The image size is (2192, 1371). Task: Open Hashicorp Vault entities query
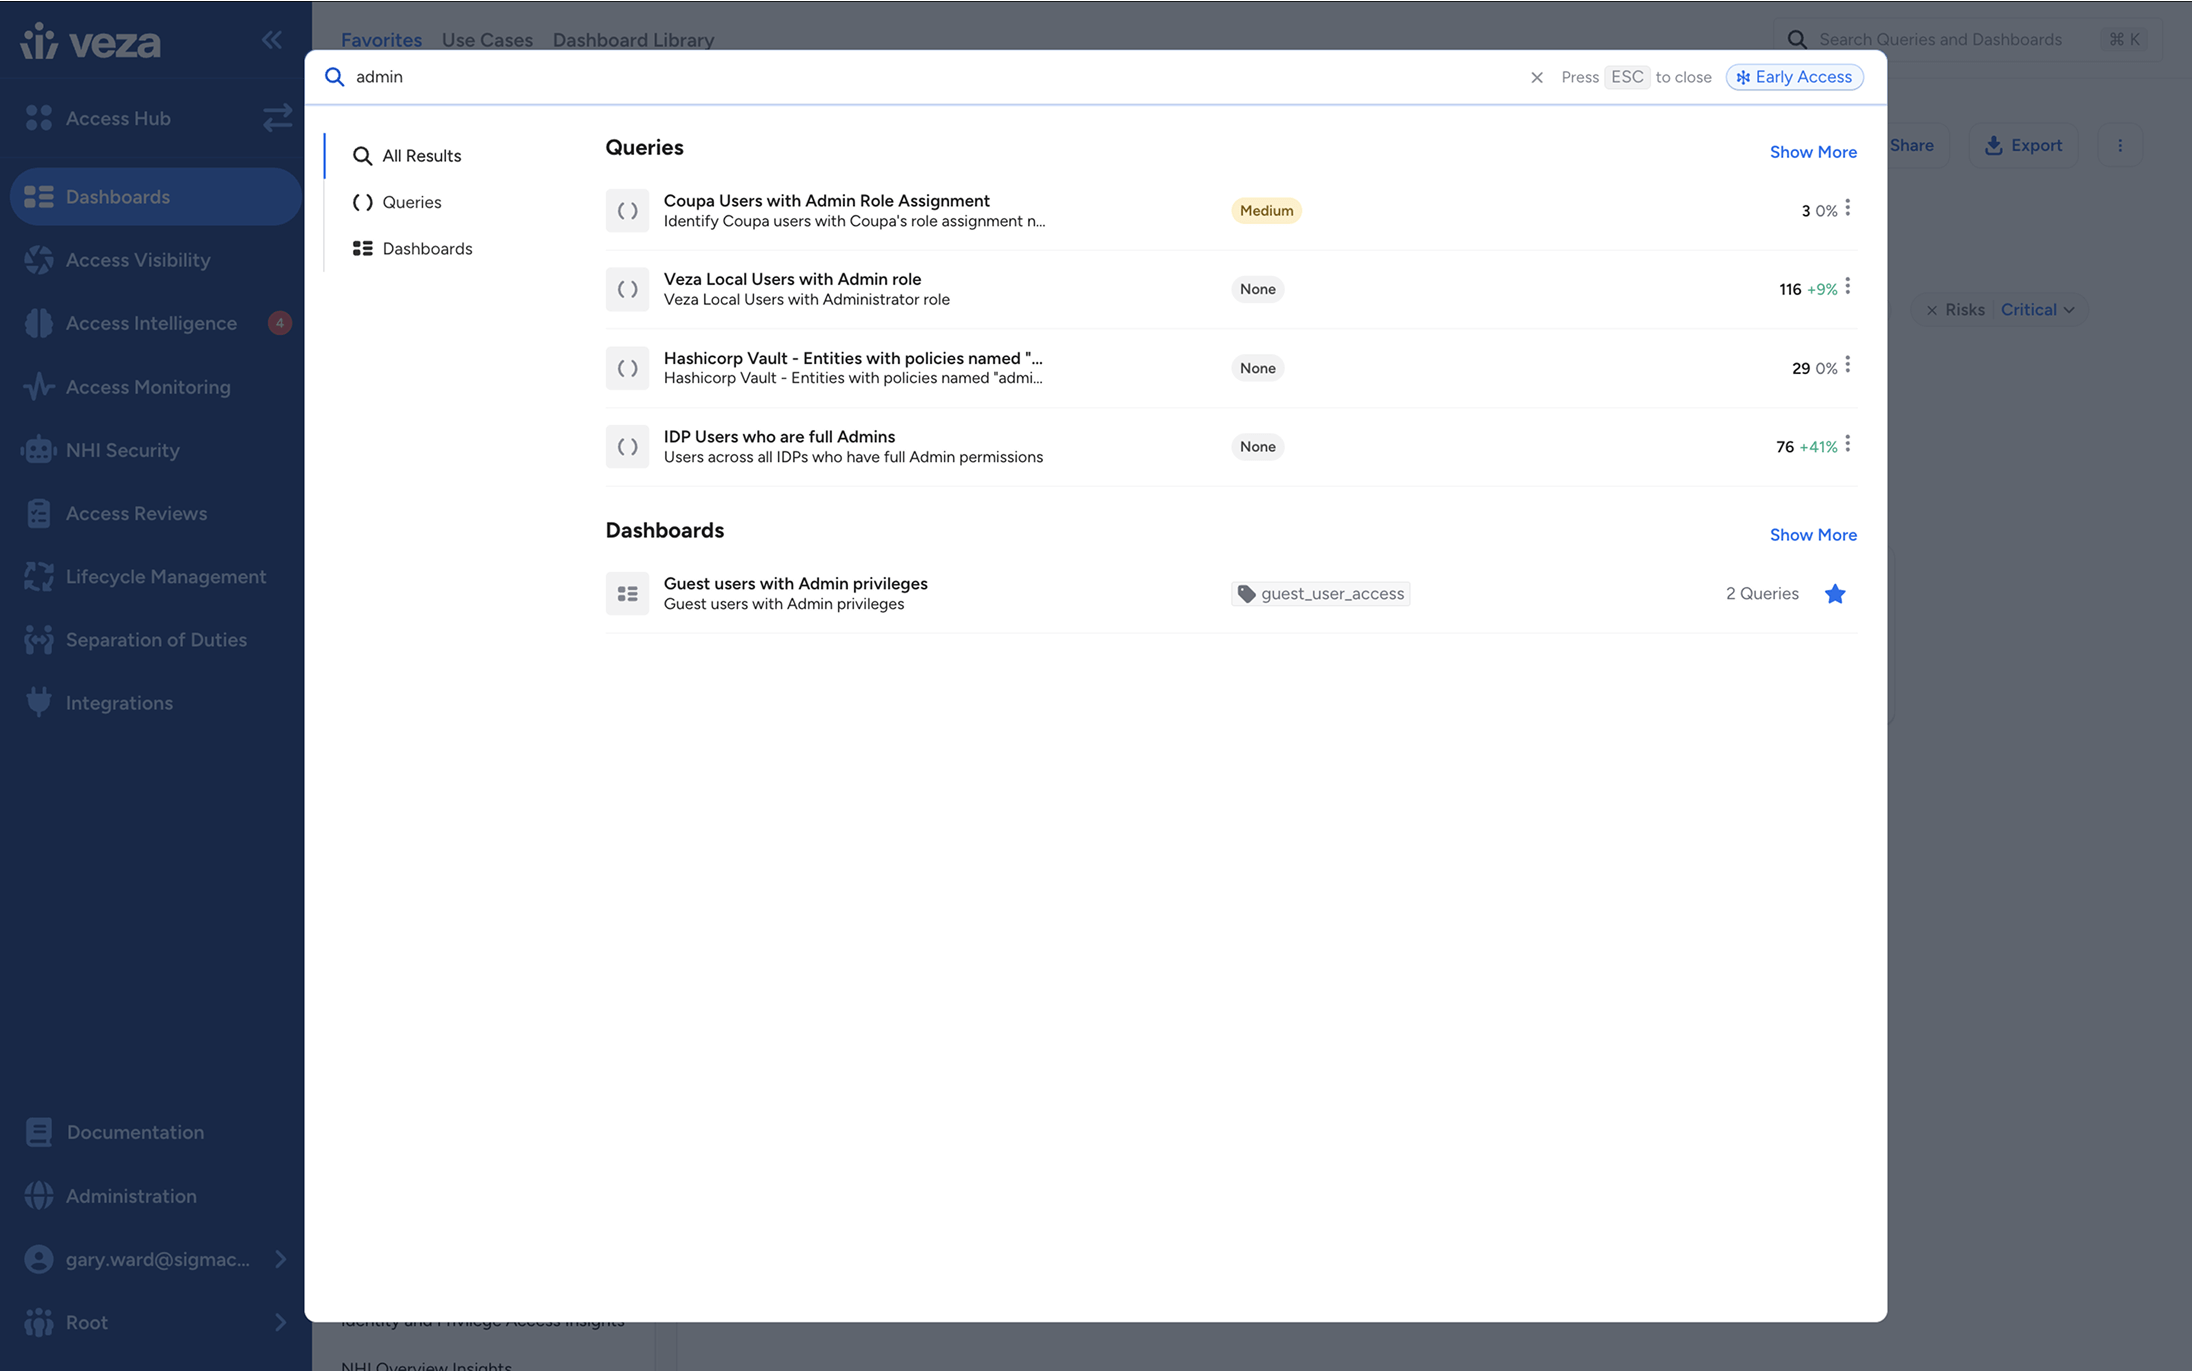pos(852,358)
